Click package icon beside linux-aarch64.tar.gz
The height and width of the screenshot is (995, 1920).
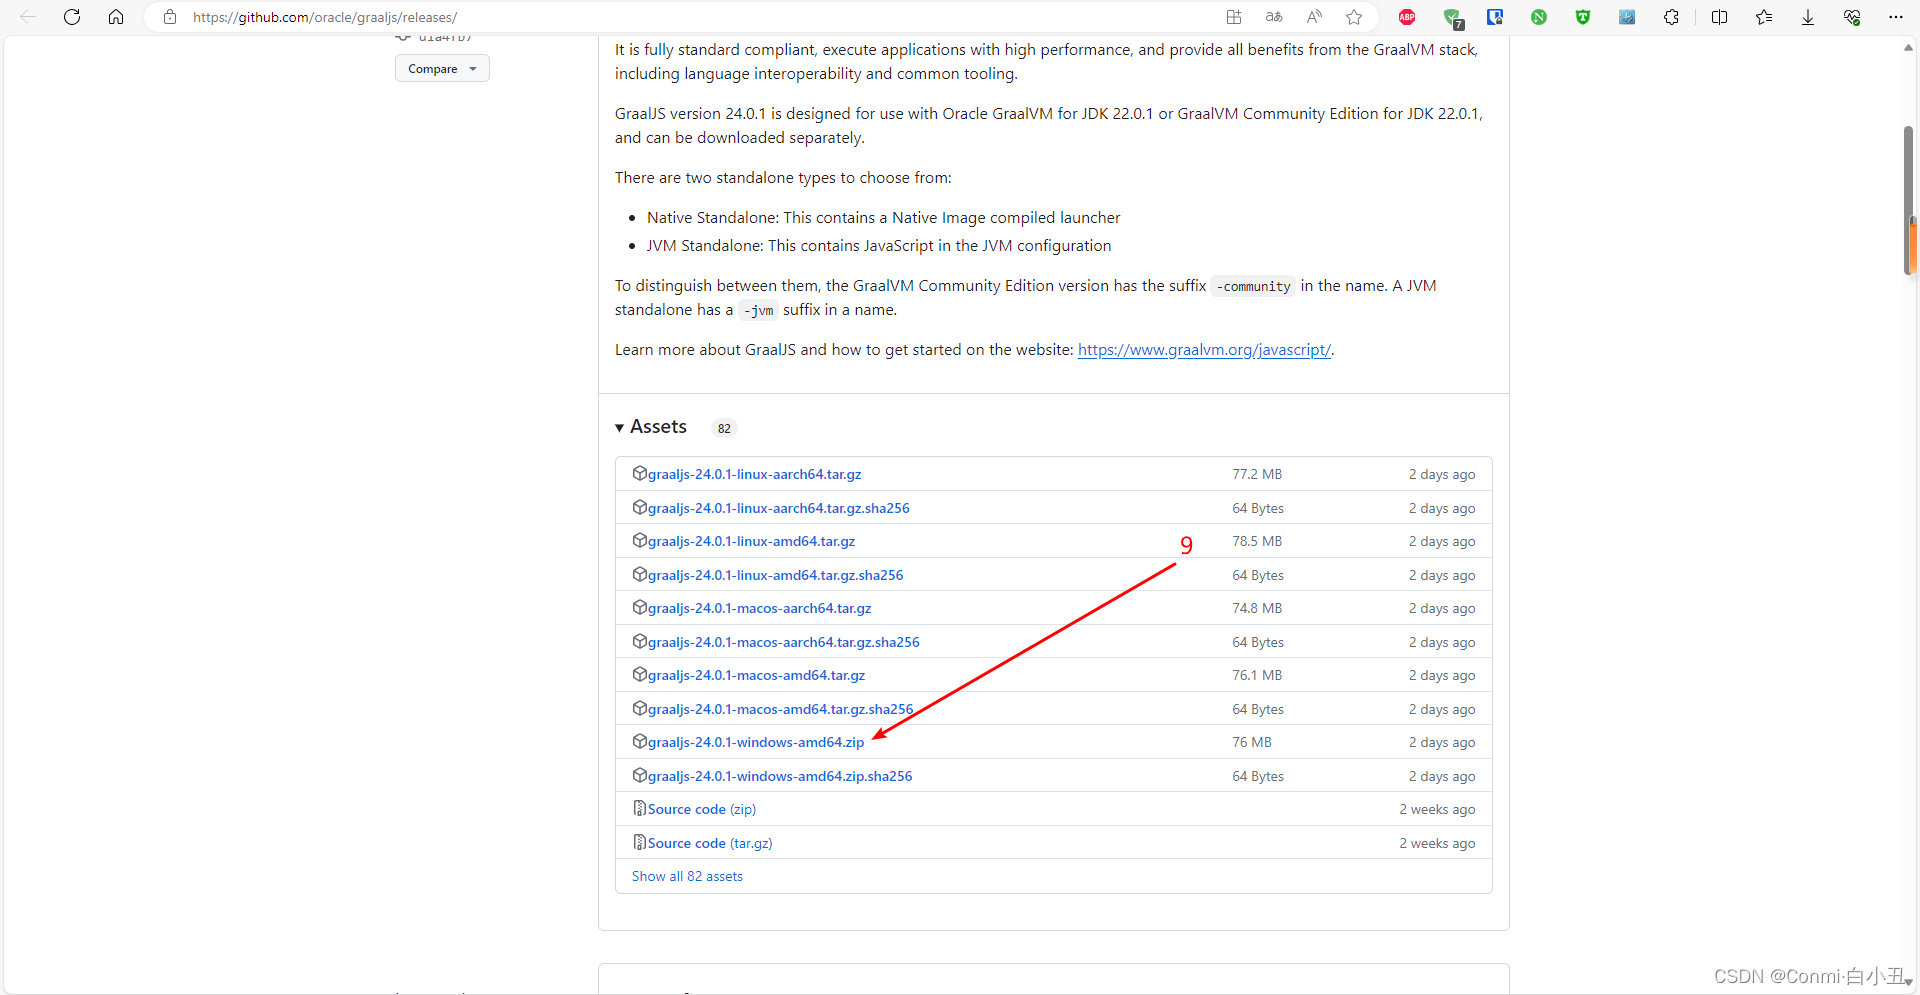[x=639, y=473]
